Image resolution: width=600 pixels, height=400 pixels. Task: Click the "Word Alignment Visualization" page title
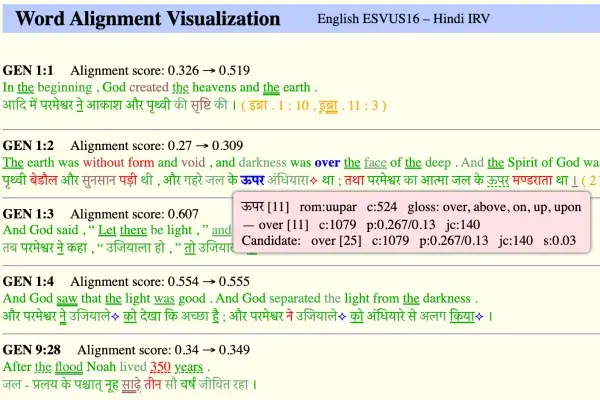[148, 19]
